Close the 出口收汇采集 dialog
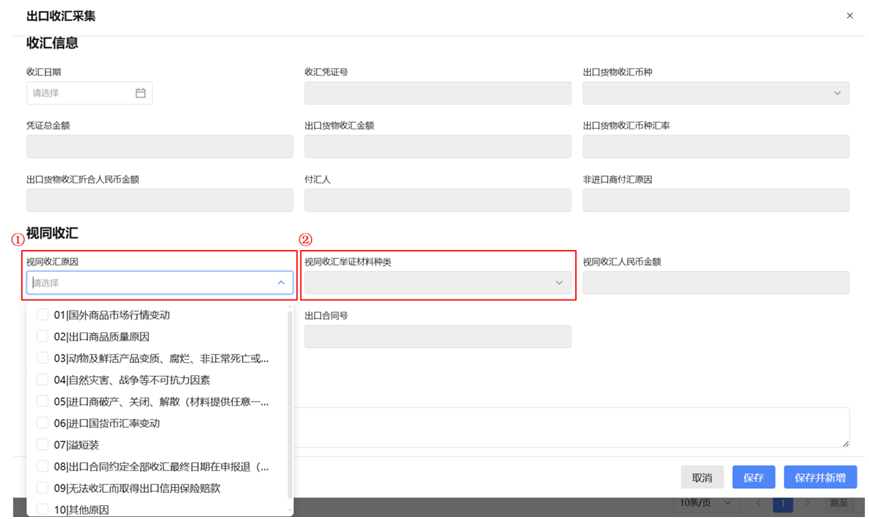The image size is (869, 519). [849, 16]
